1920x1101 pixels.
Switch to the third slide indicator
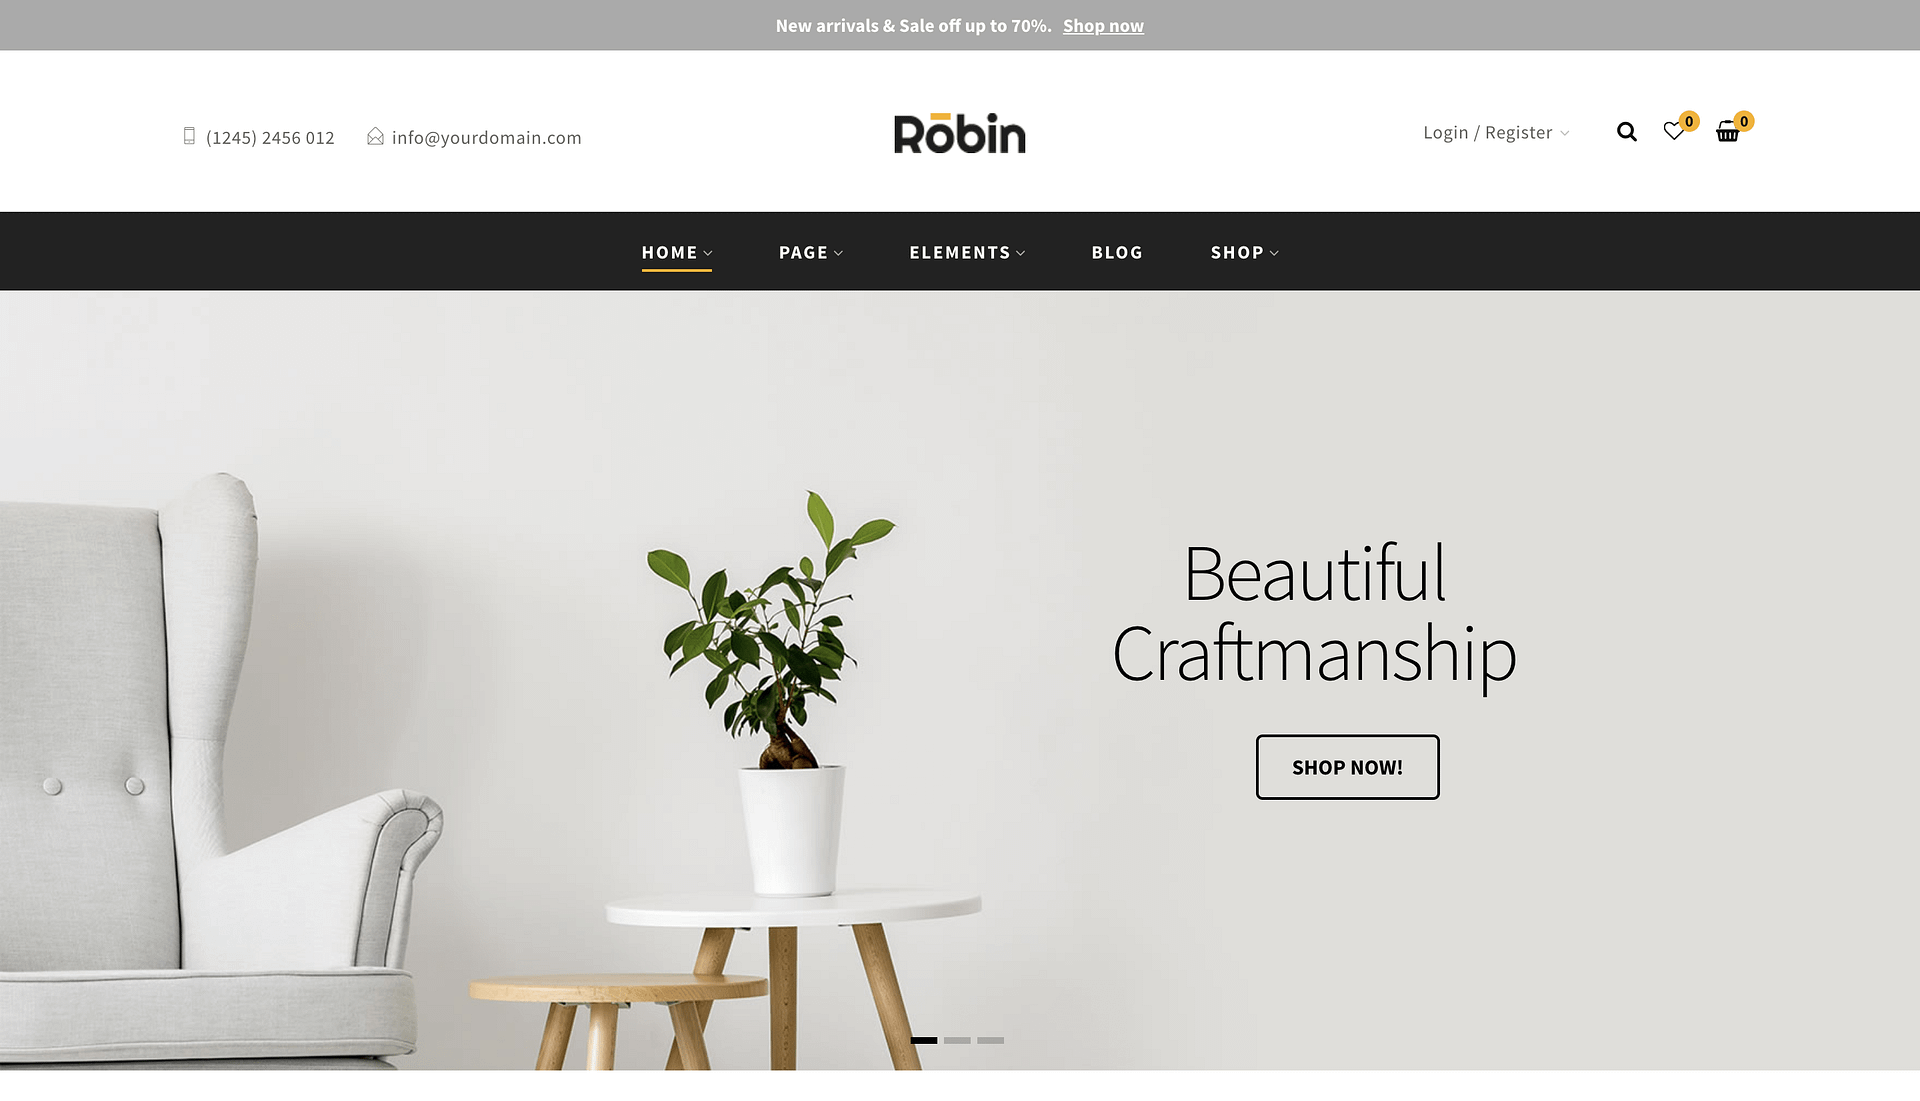[990, 1040]
